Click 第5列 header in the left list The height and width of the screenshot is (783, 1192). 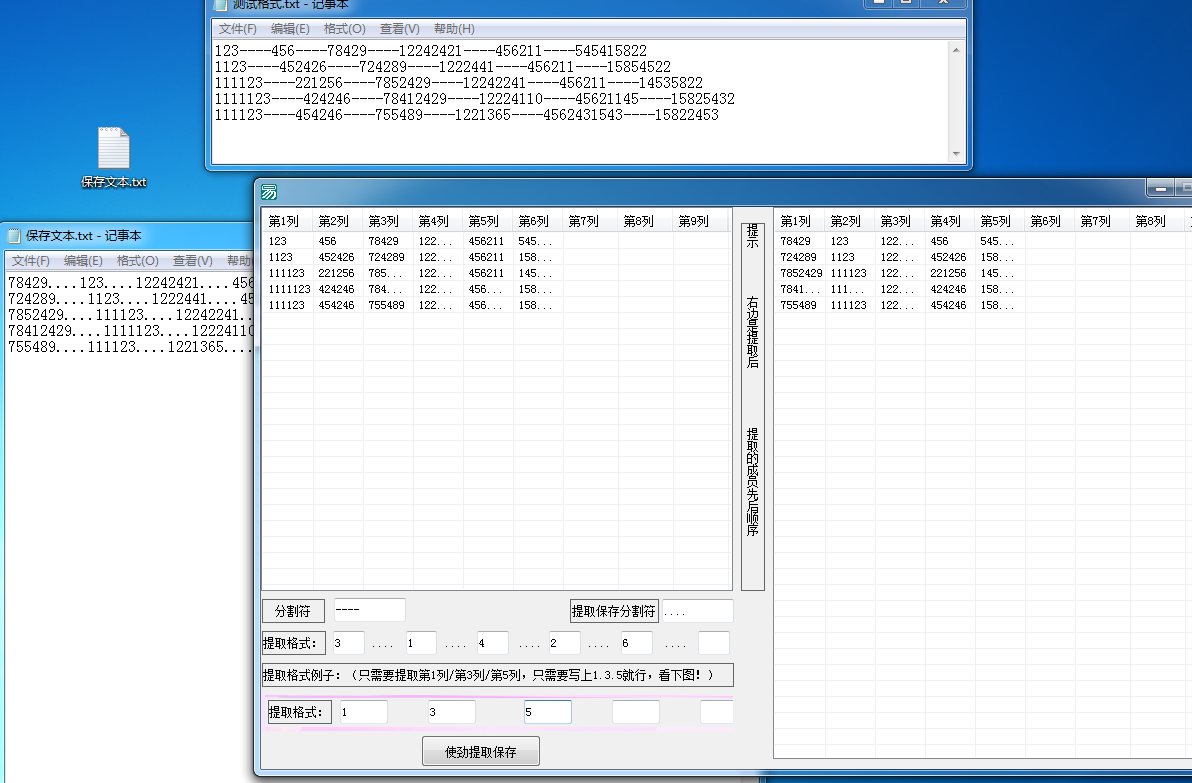point(488,221)
